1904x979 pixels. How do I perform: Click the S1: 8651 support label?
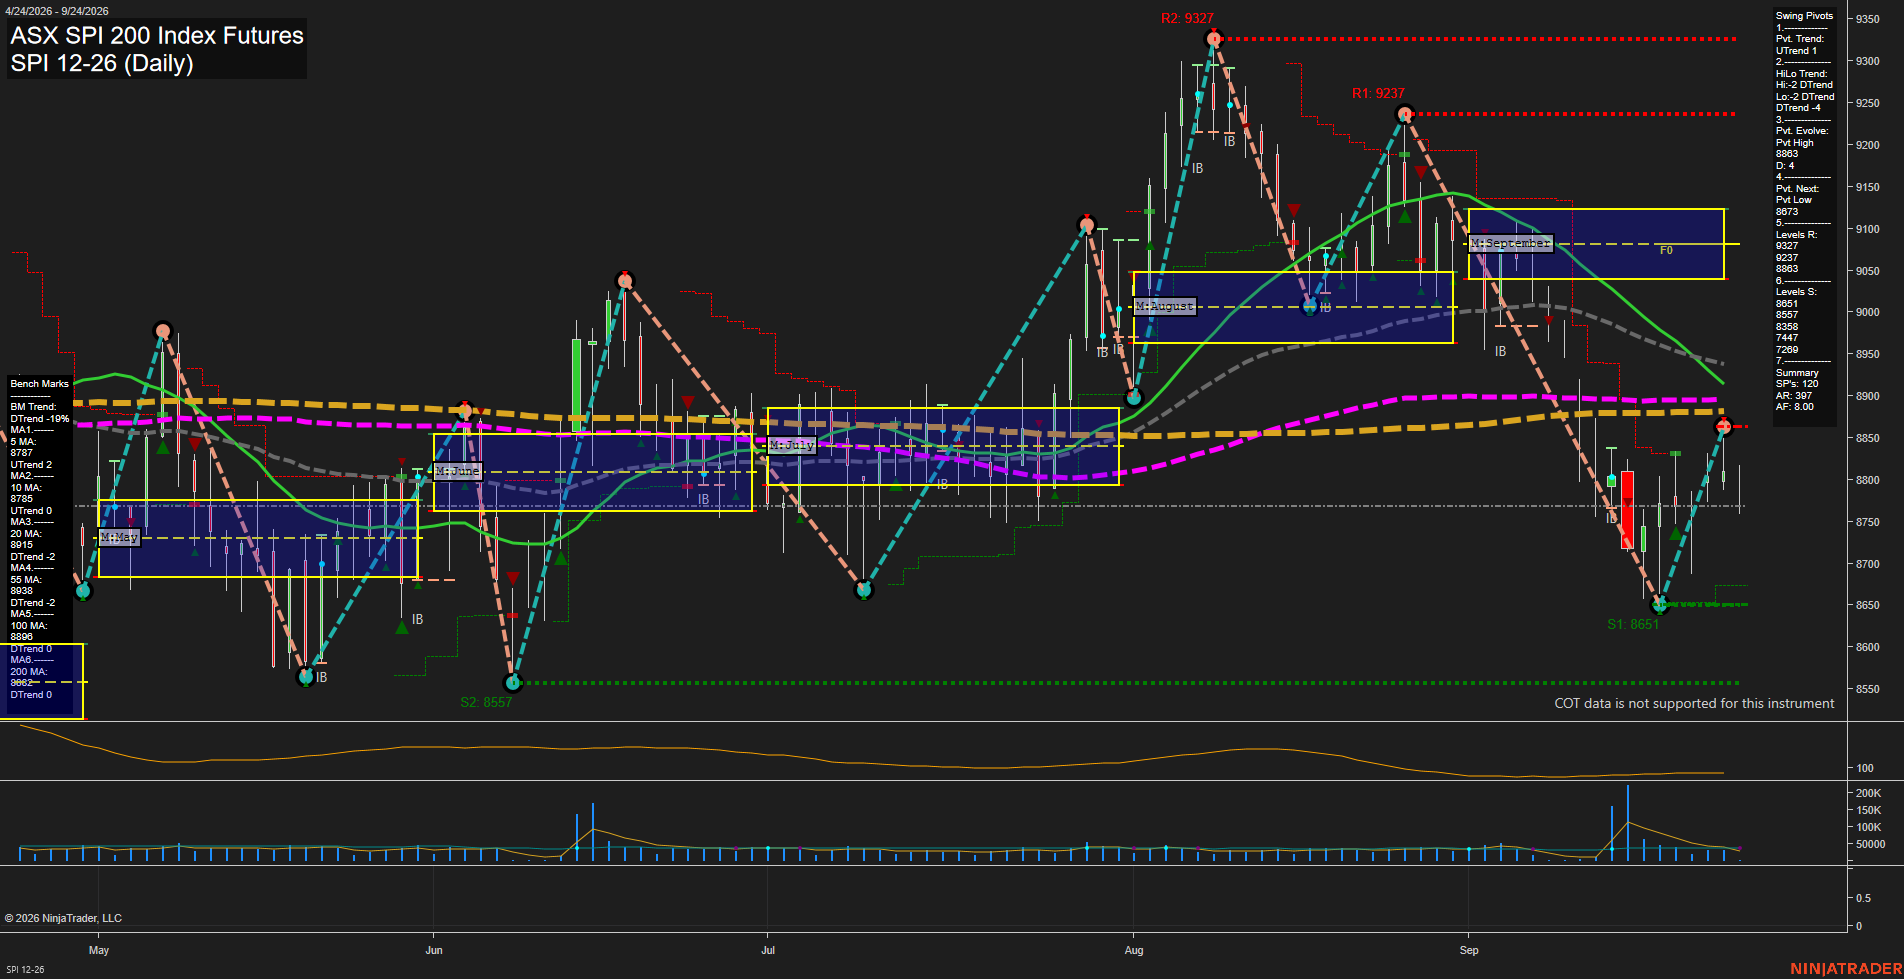click(1633, 624)
